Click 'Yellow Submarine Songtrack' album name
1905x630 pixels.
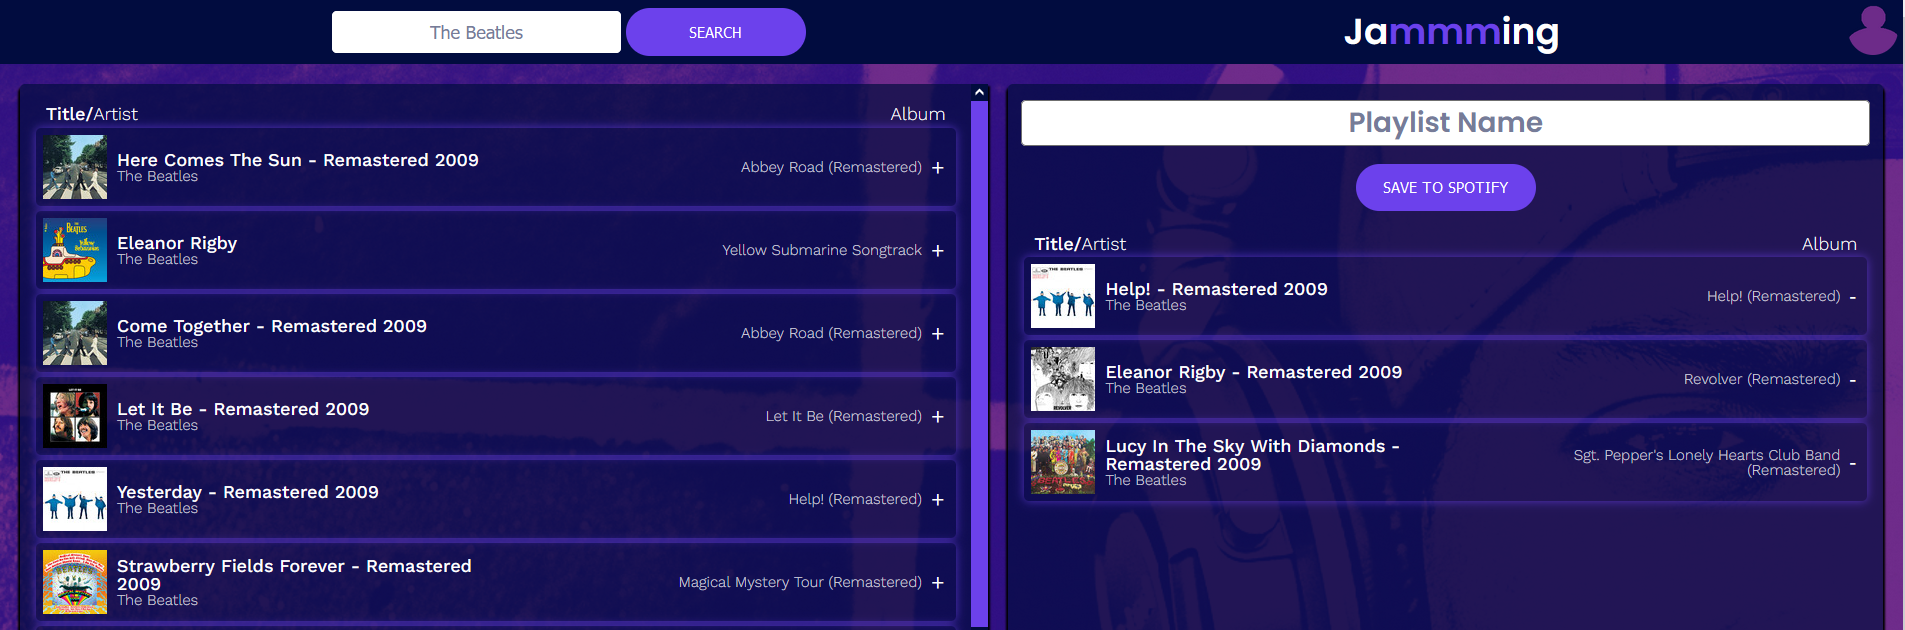tap(822, 250)
